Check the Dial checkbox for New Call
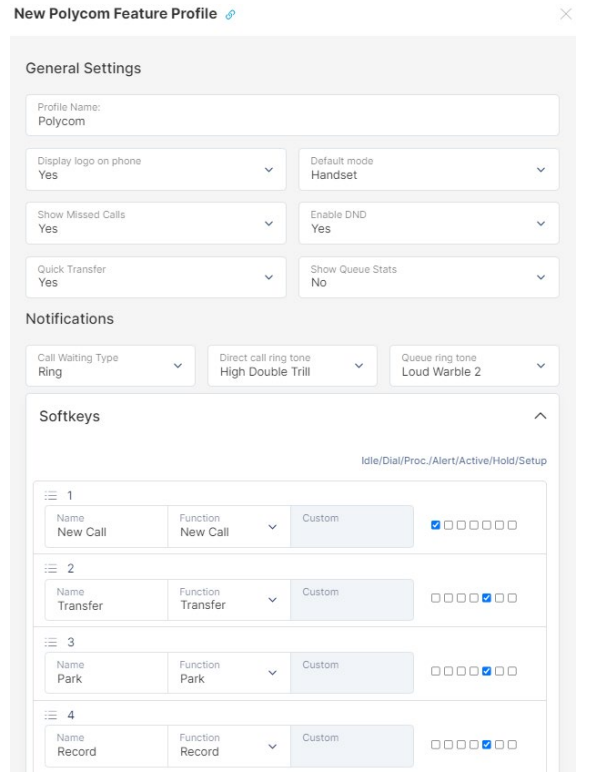The height and width of the screenshot is (780, 590). (x=448, y=525)
